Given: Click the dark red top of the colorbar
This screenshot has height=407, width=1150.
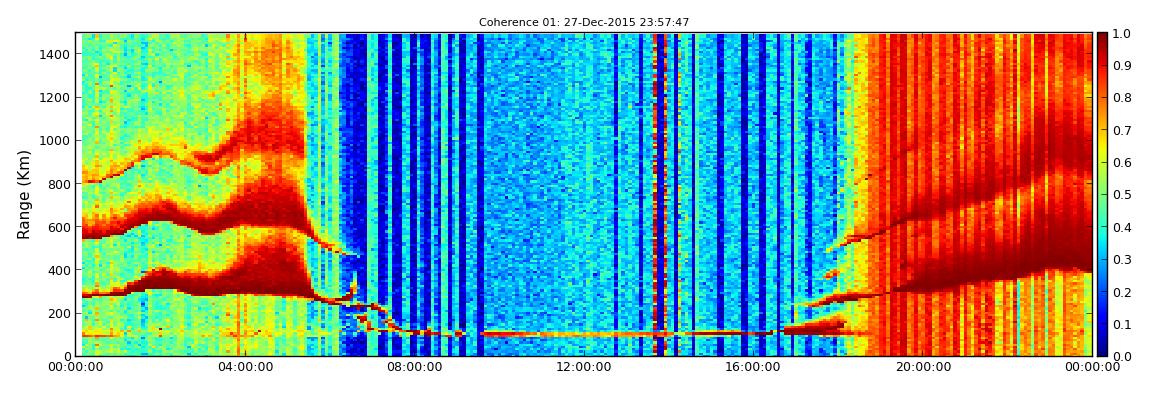Looking at the screenshot, I should tap(1103, 40).
